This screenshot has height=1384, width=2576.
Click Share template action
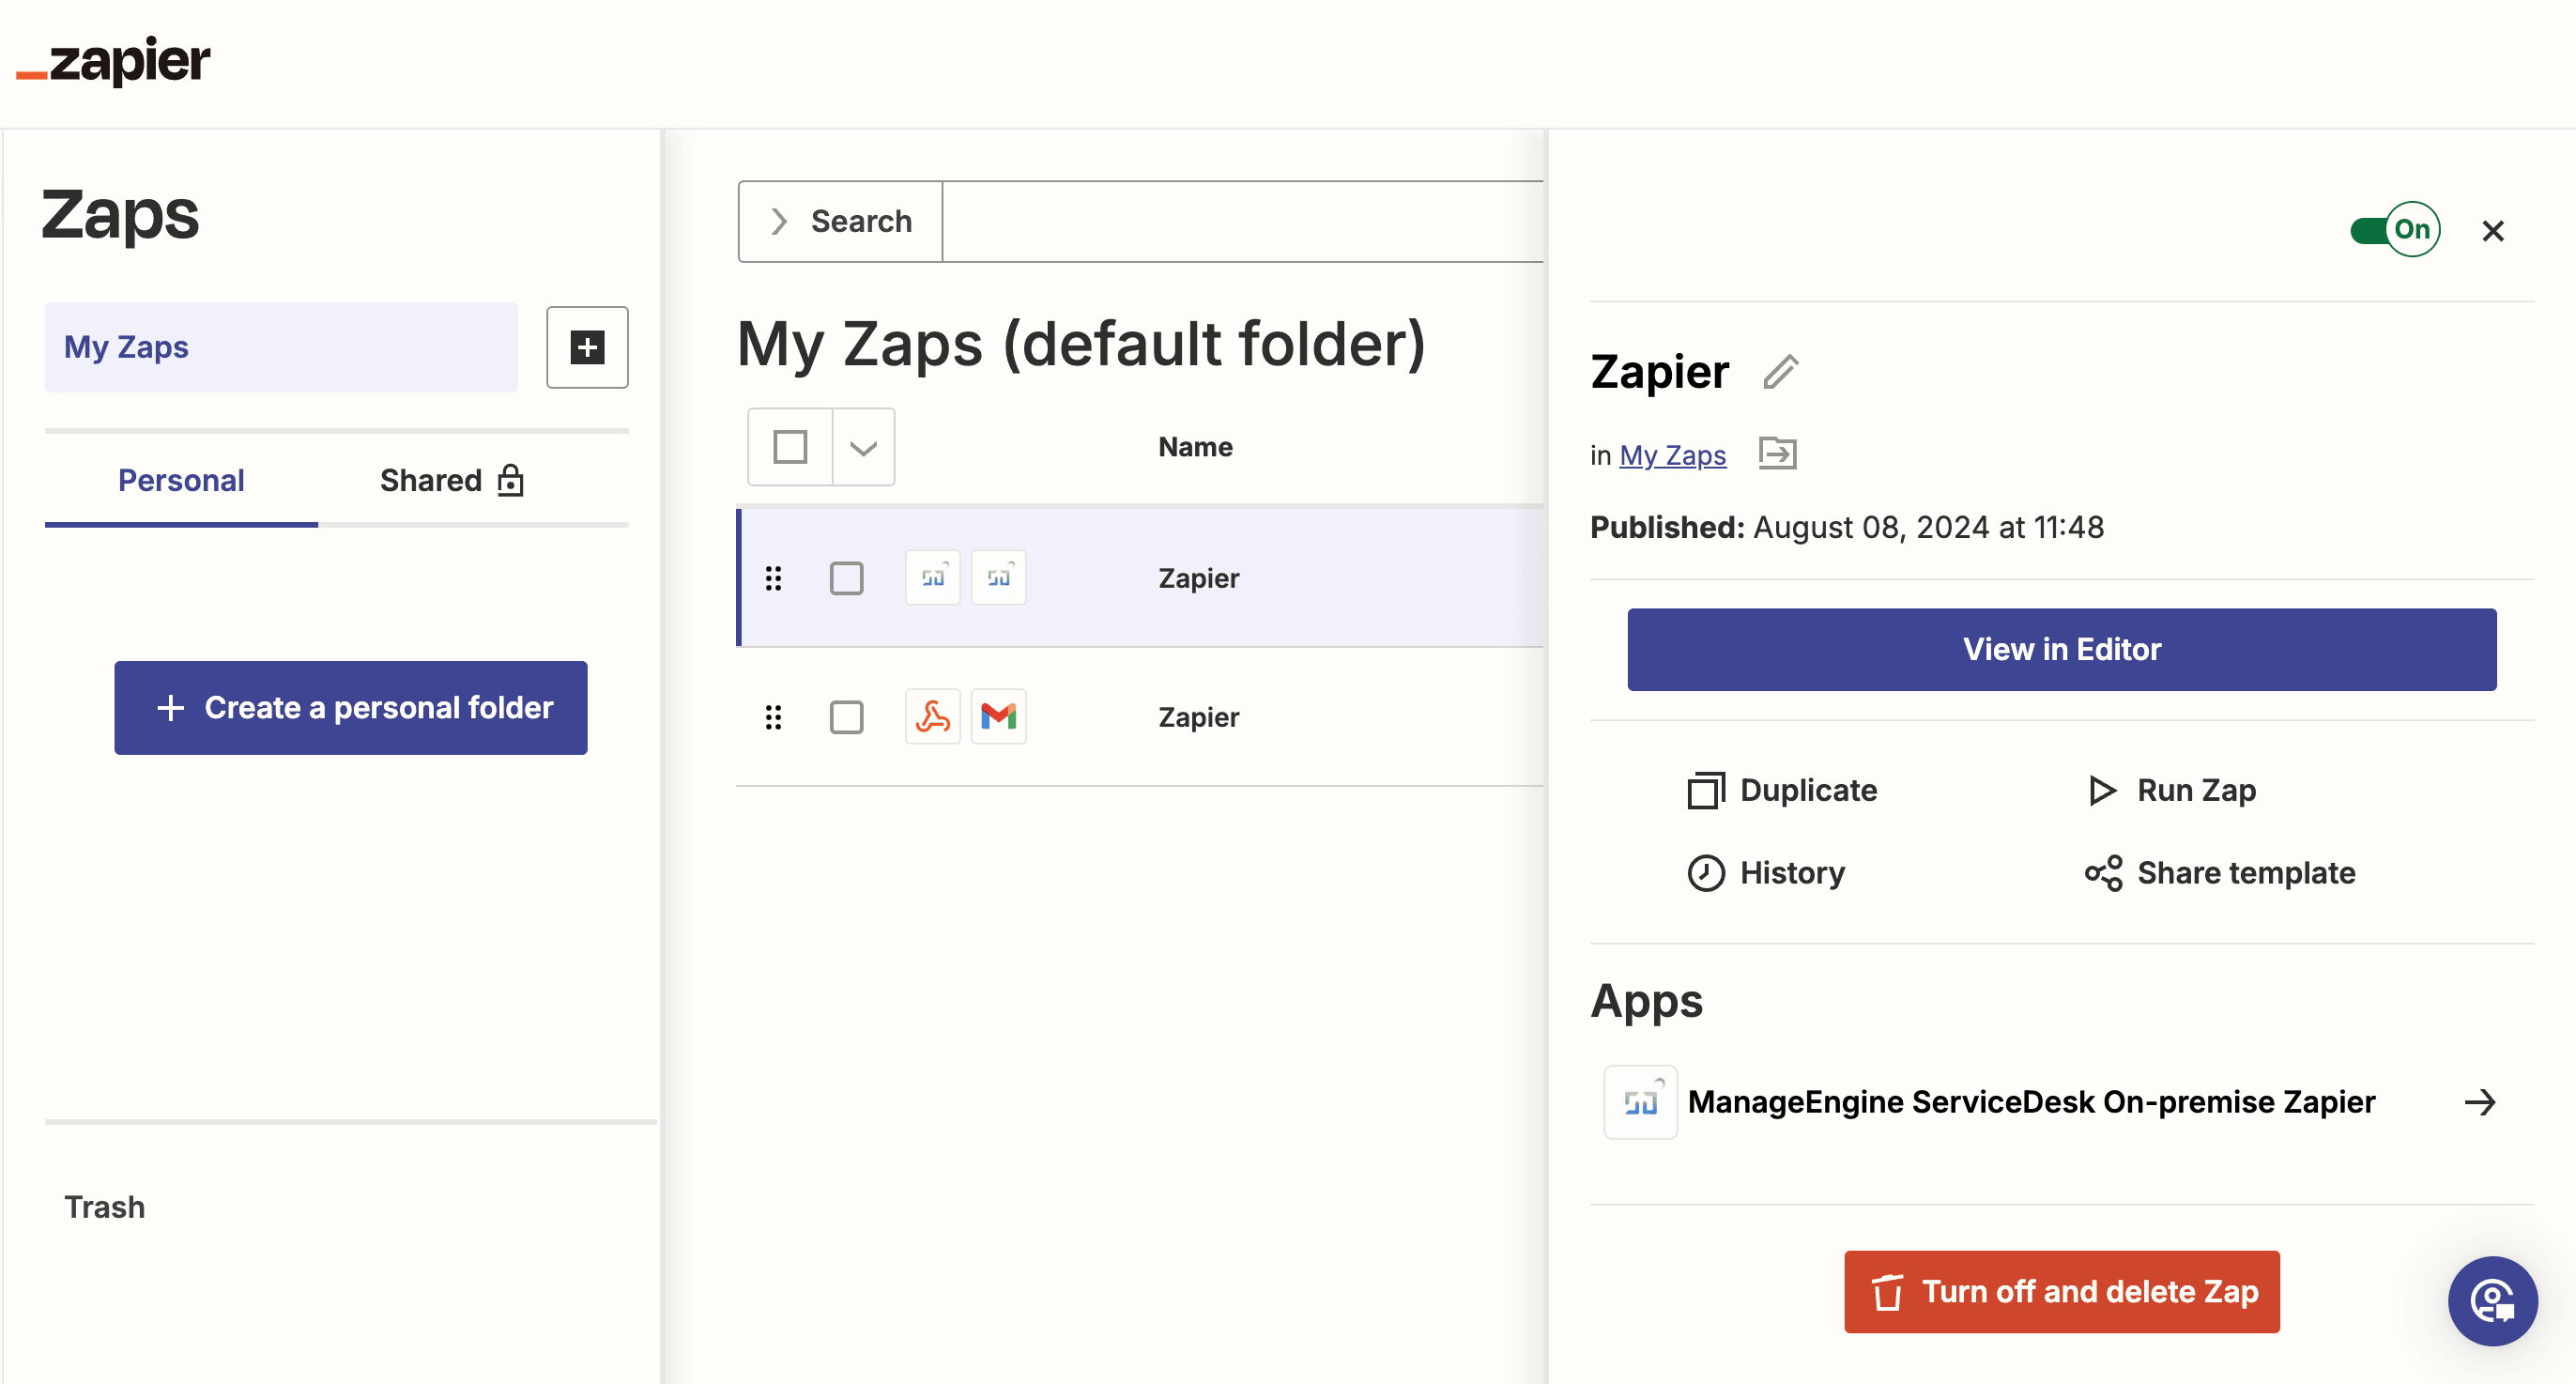[x=2220, y=873]
